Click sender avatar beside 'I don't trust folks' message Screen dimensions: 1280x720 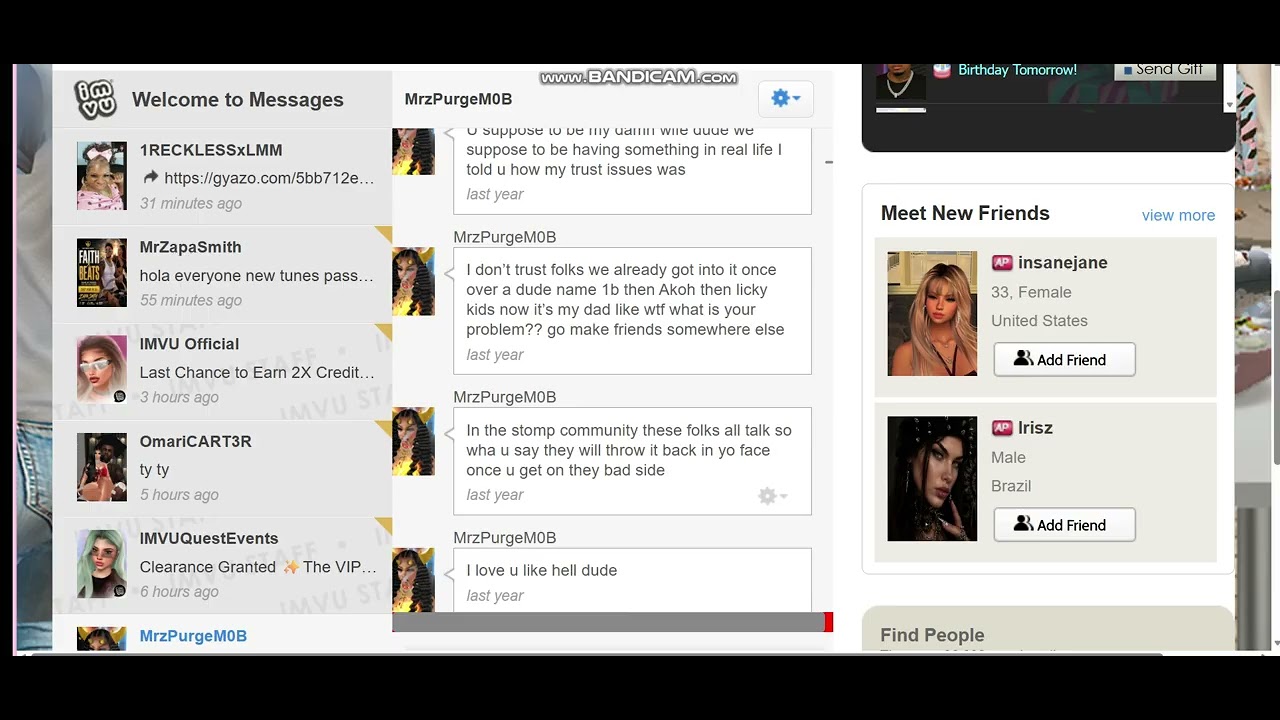tap(413, 281)
